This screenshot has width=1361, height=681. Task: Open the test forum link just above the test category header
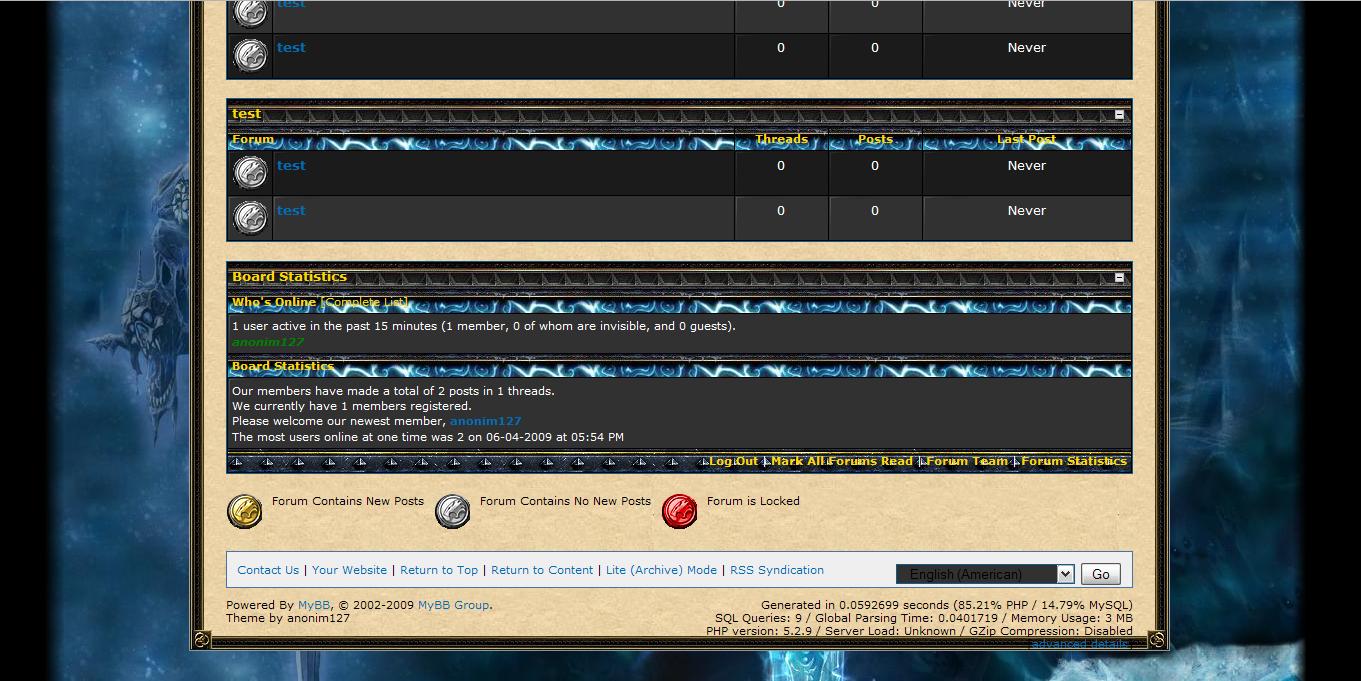pyautogui.click(x=291, y=48)
